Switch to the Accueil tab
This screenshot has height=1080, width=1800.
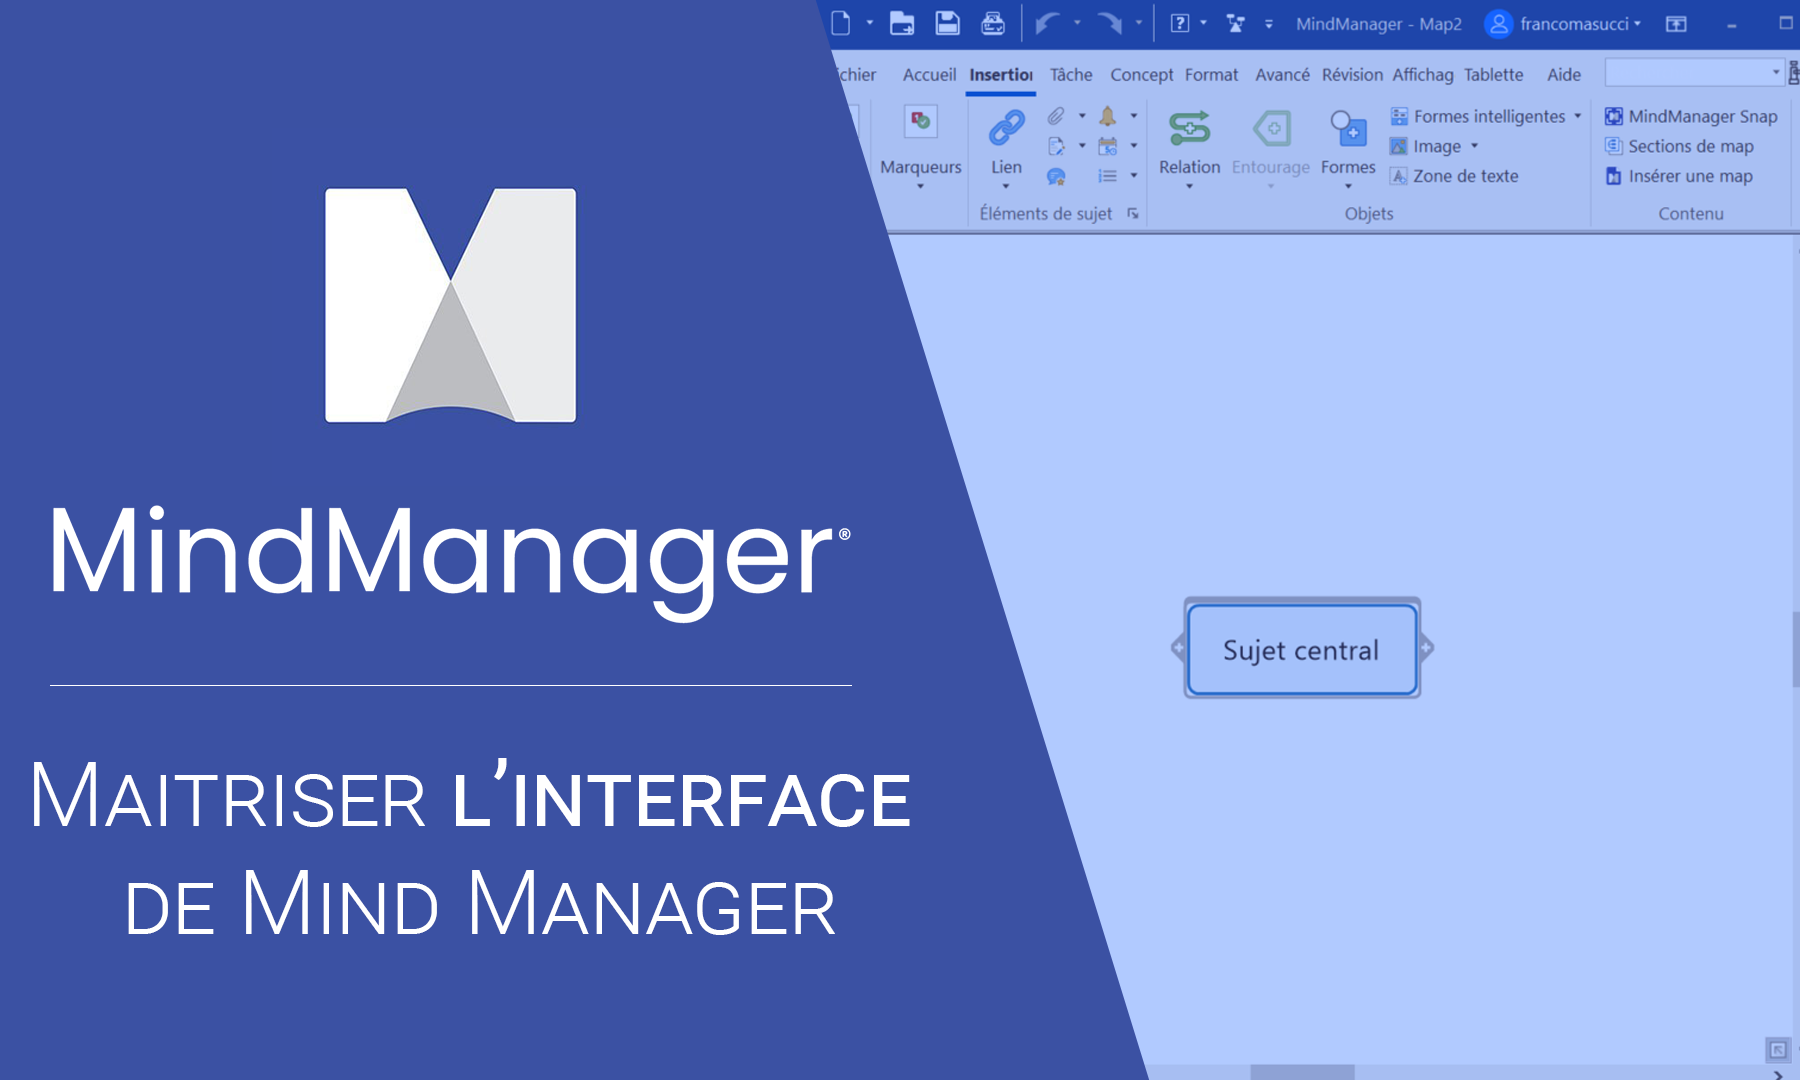point(929,75)
